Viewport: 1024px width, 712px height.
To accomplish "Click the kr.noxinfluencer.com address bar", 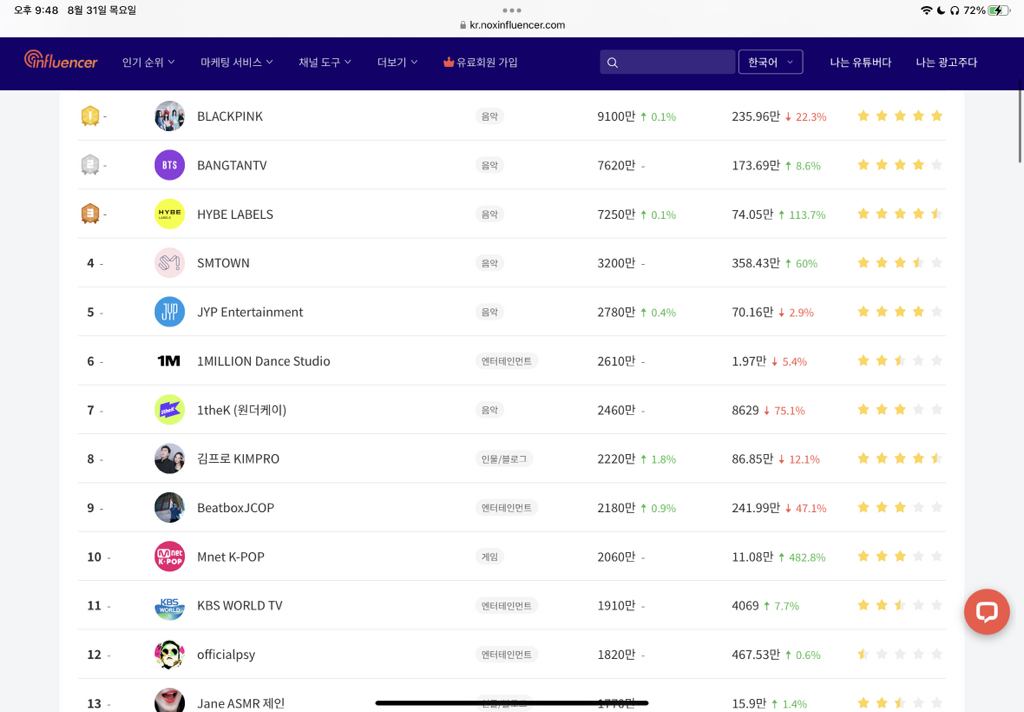I will tap(512, 25).
